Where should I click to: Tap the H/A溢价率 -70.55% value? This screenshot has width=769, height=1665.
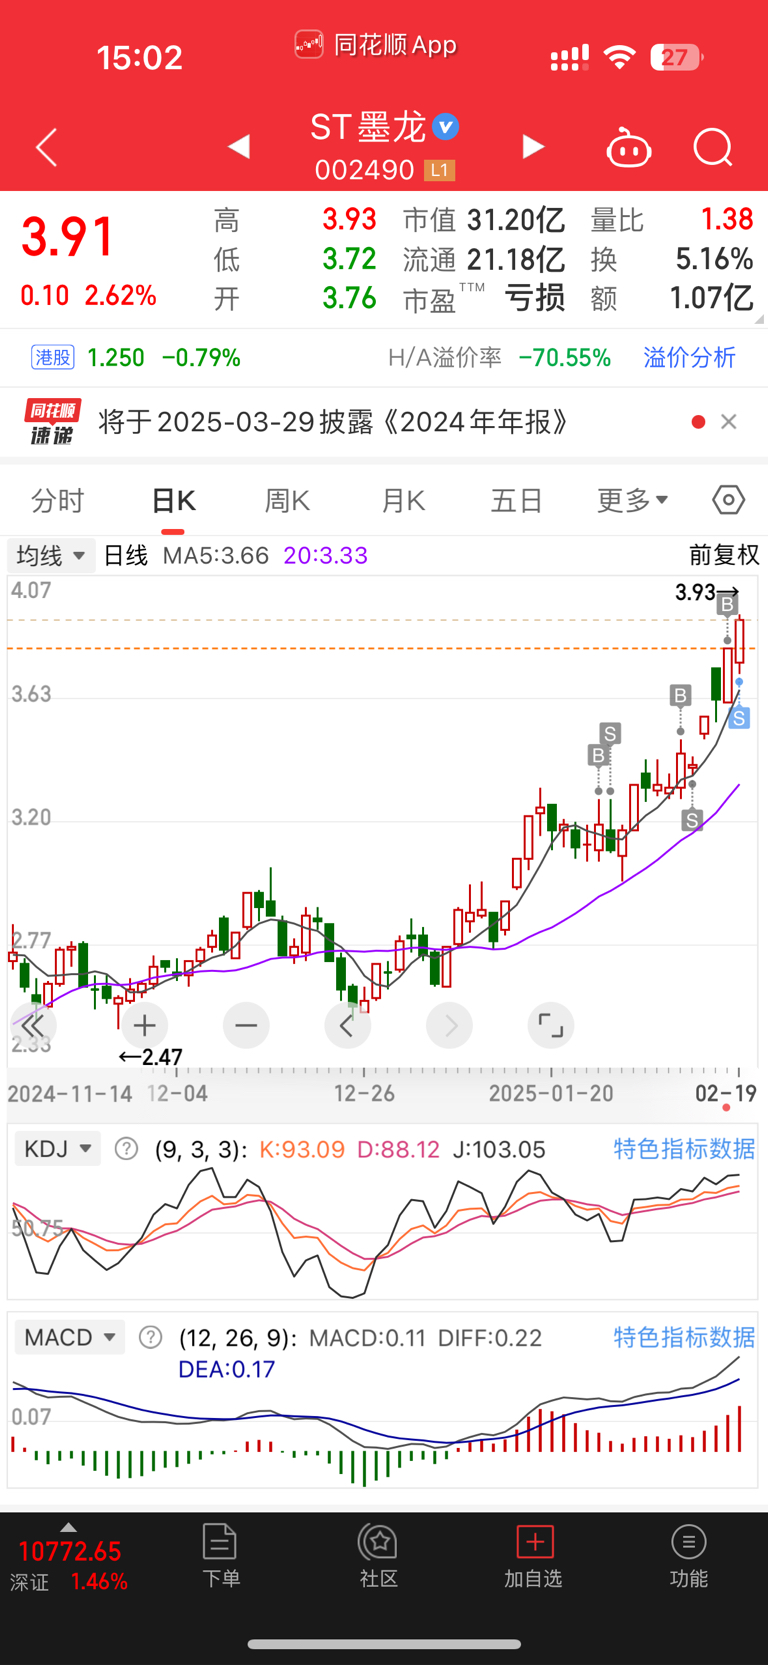(564, 357)
